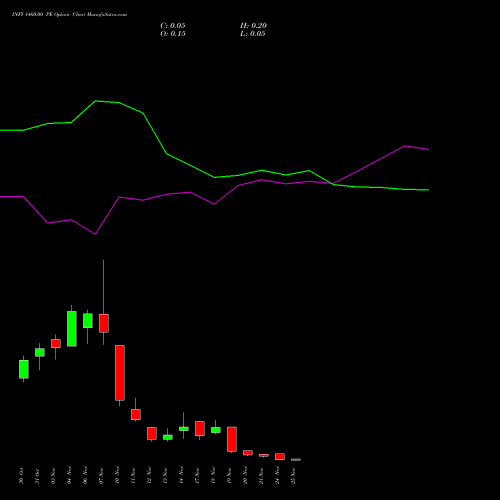Select the green candlestick for 30 Oct
This screenshot has height=500, width=500.
pos(24,369)
